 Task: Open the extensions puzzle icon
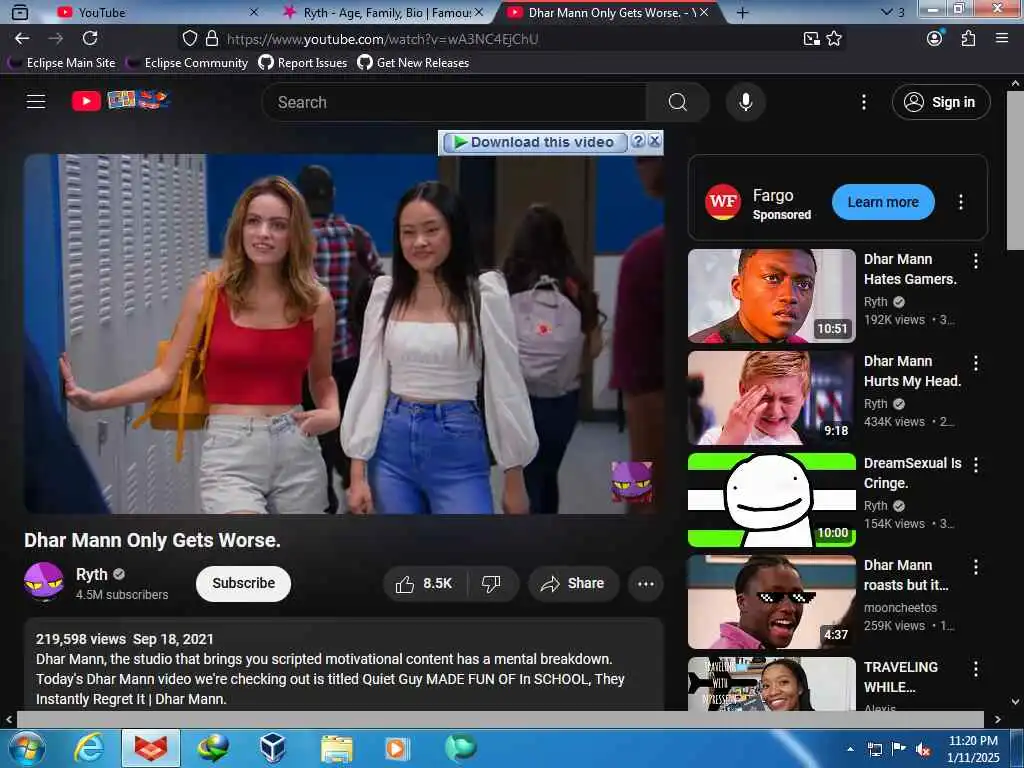(x=968, y=38)
